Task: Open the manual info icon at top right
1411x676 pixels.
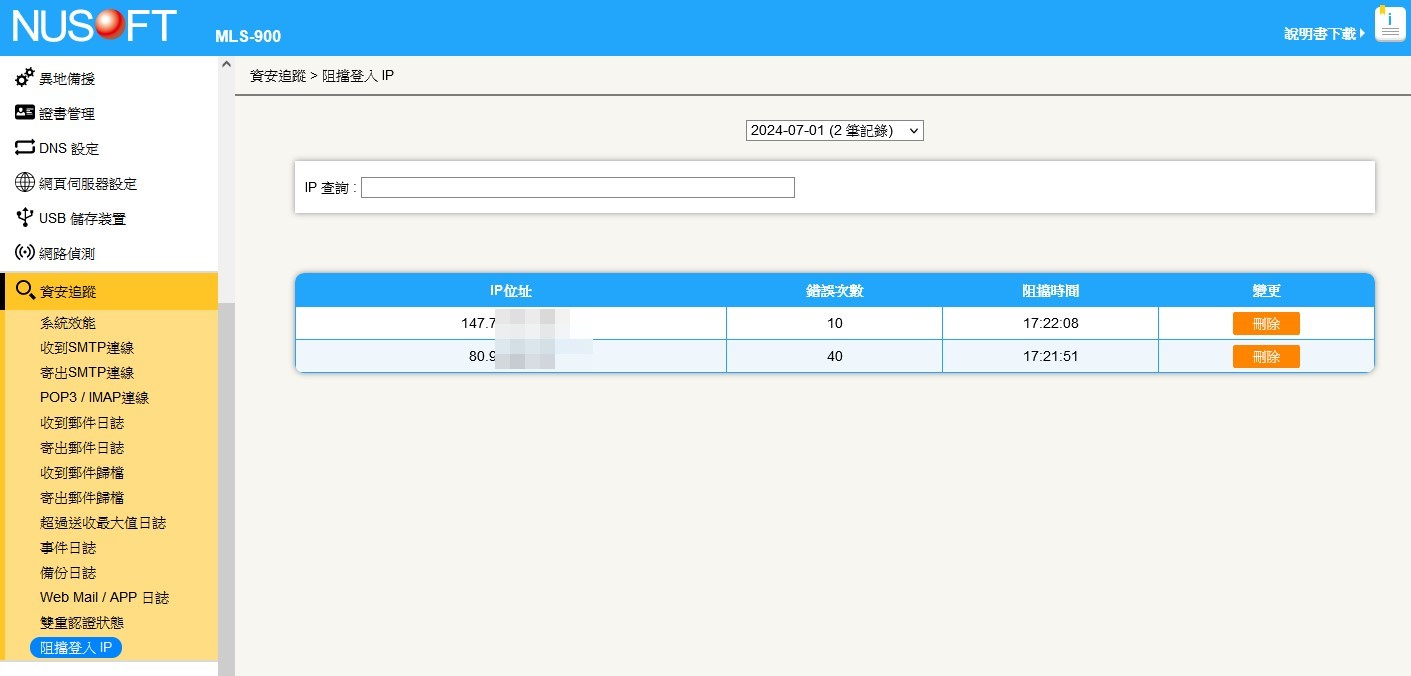Action: [x=1390, y=25]
